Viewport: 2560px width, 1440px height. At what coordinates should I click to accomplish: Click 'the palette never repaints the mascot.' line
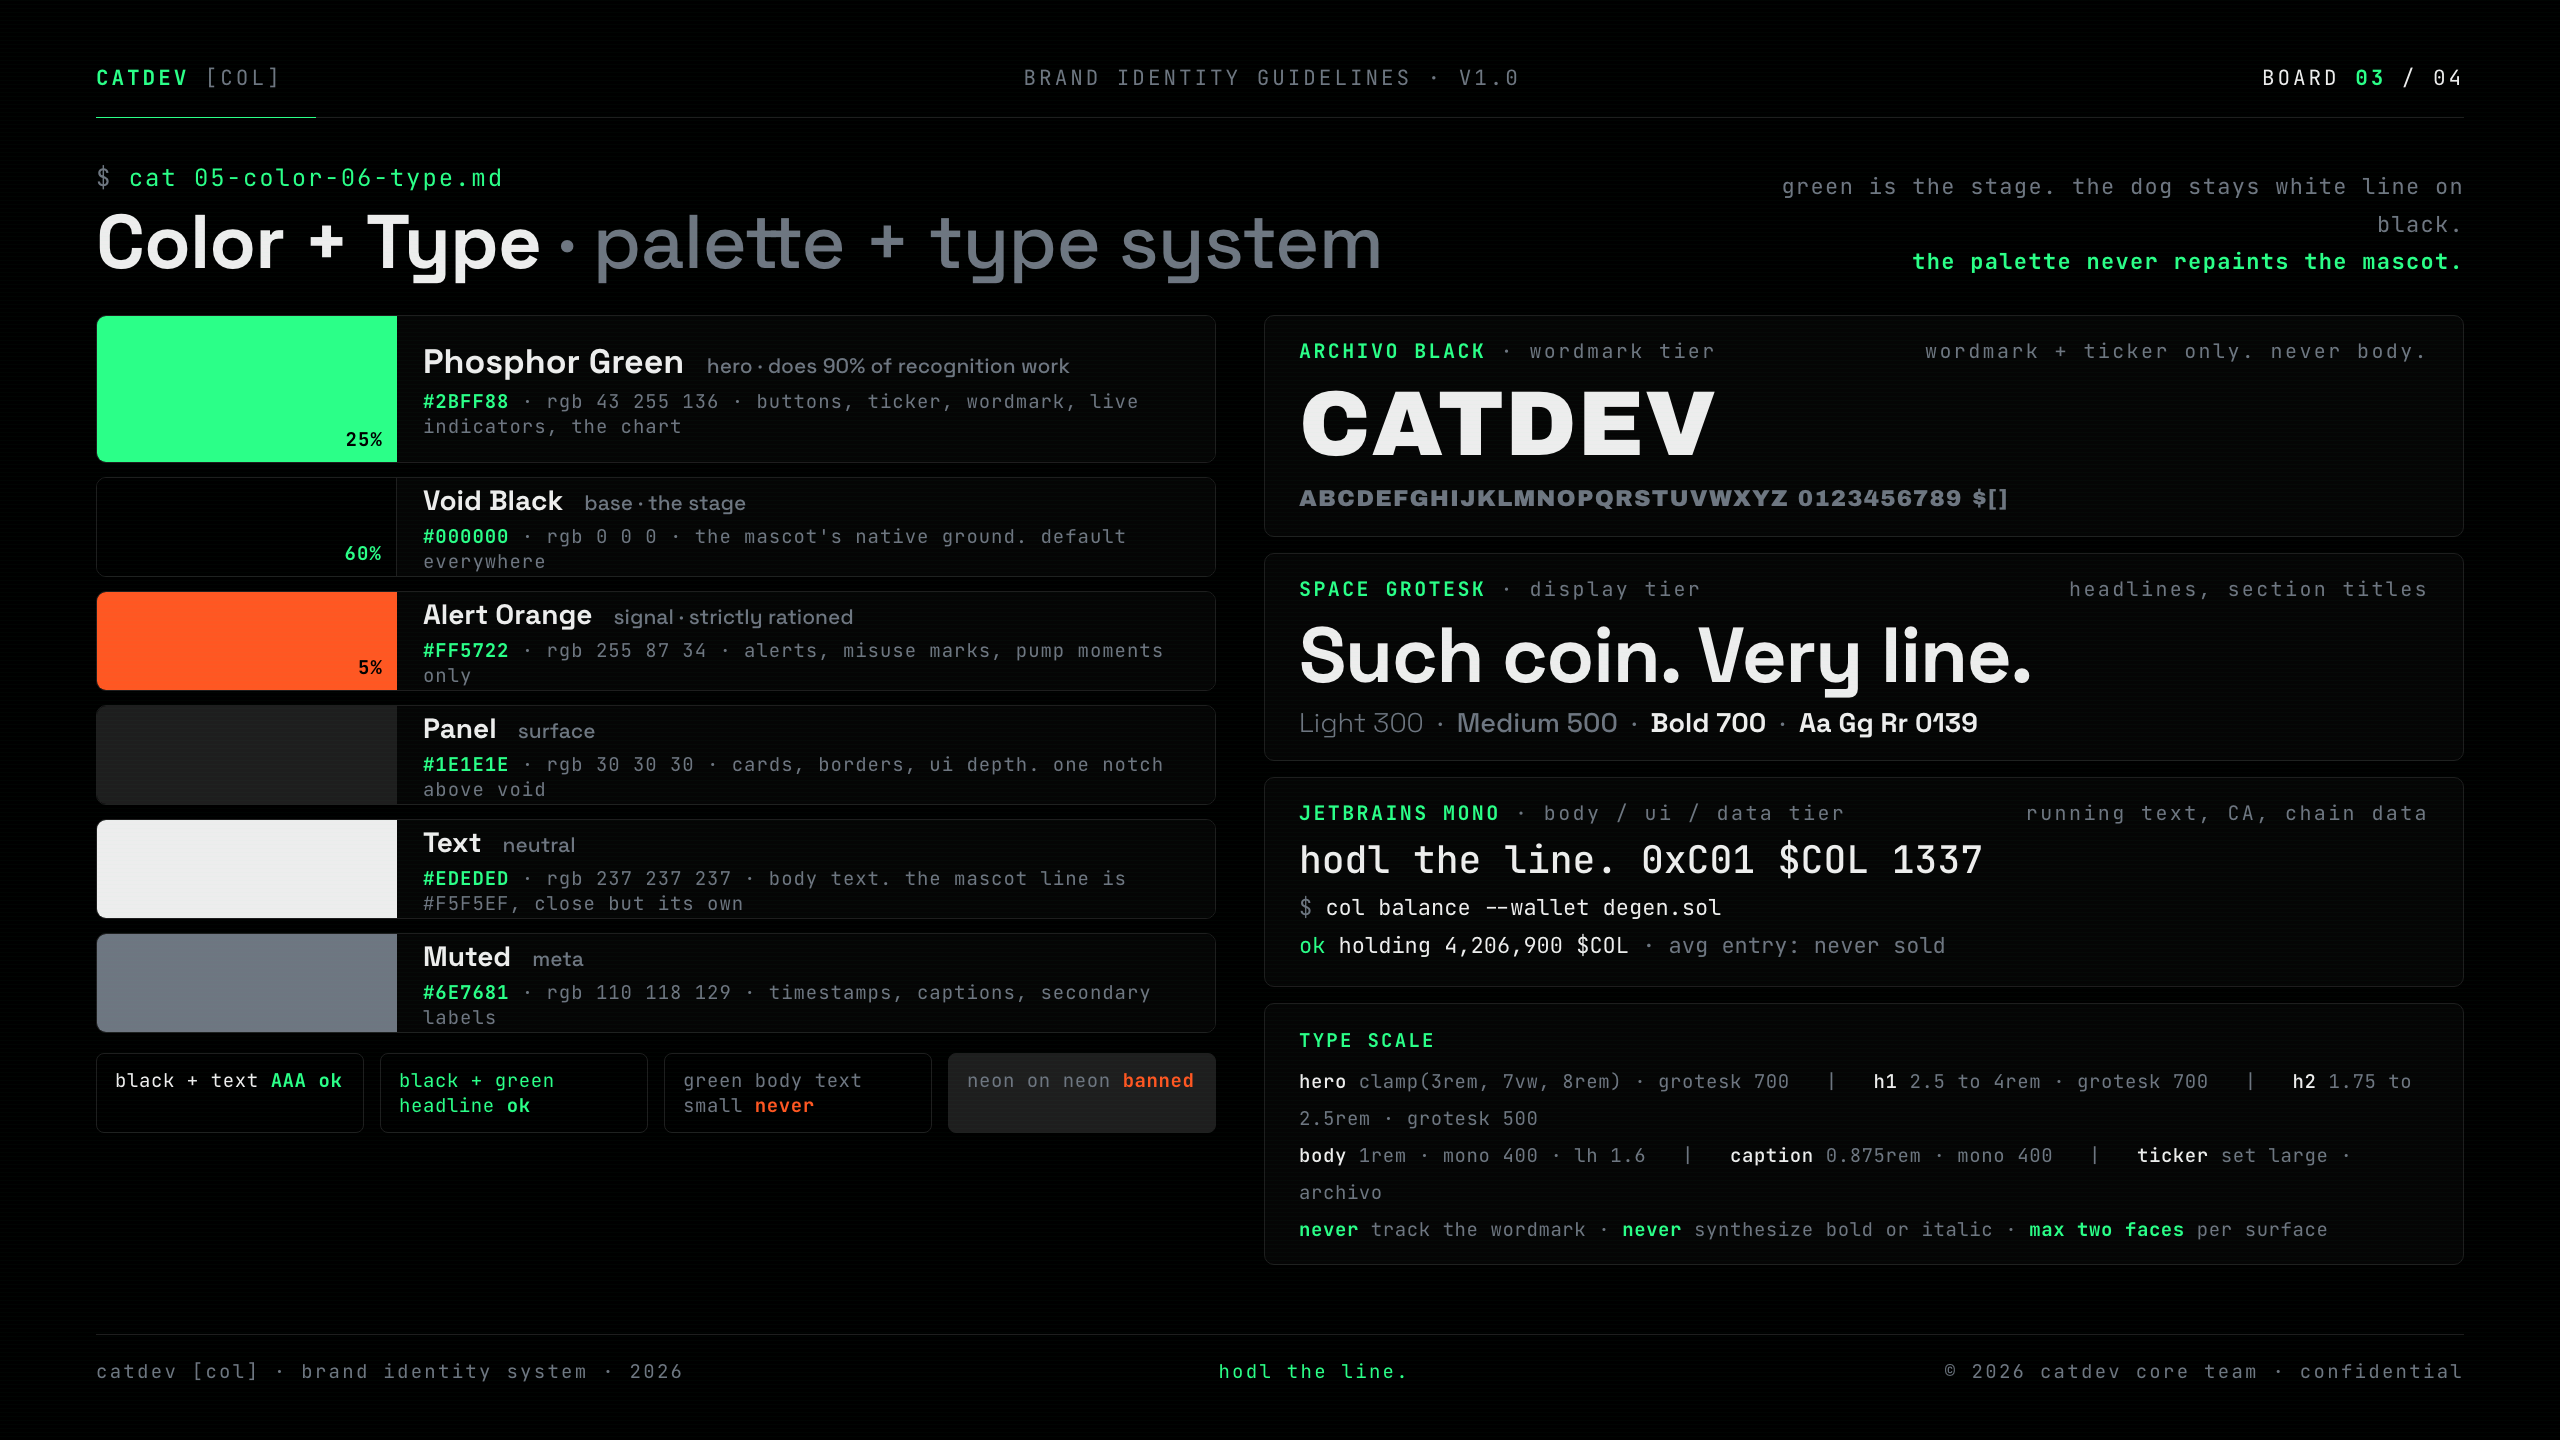[2187, 262]
